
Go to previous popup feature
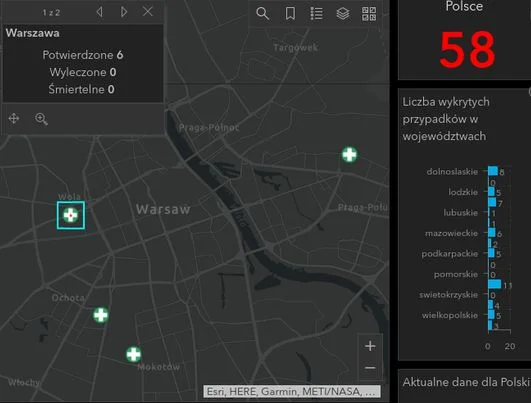click(x=99, y=12)
